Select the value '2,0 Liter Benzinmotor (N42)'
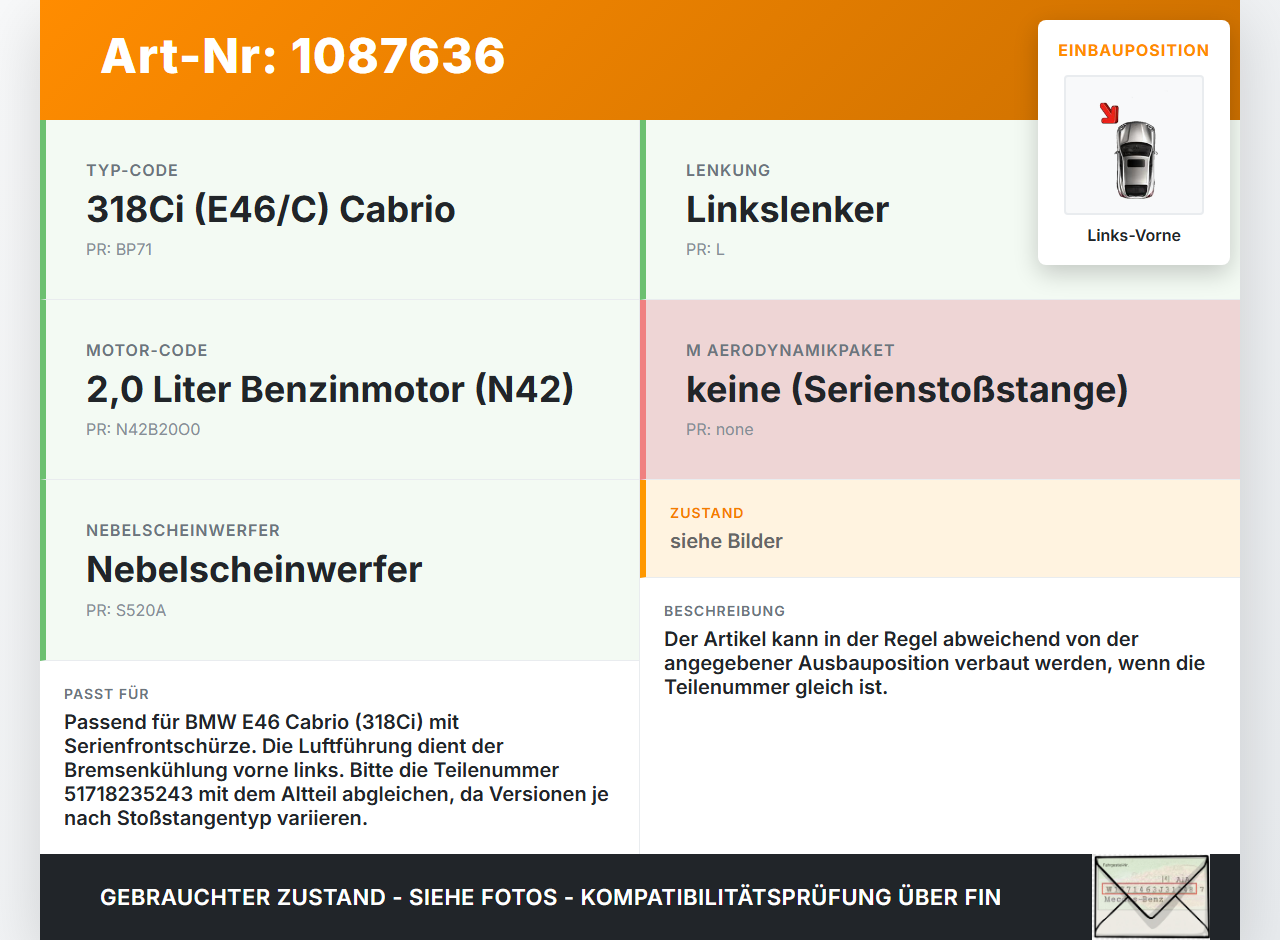This screenshot has width=1280, height=940. [330, 390]
